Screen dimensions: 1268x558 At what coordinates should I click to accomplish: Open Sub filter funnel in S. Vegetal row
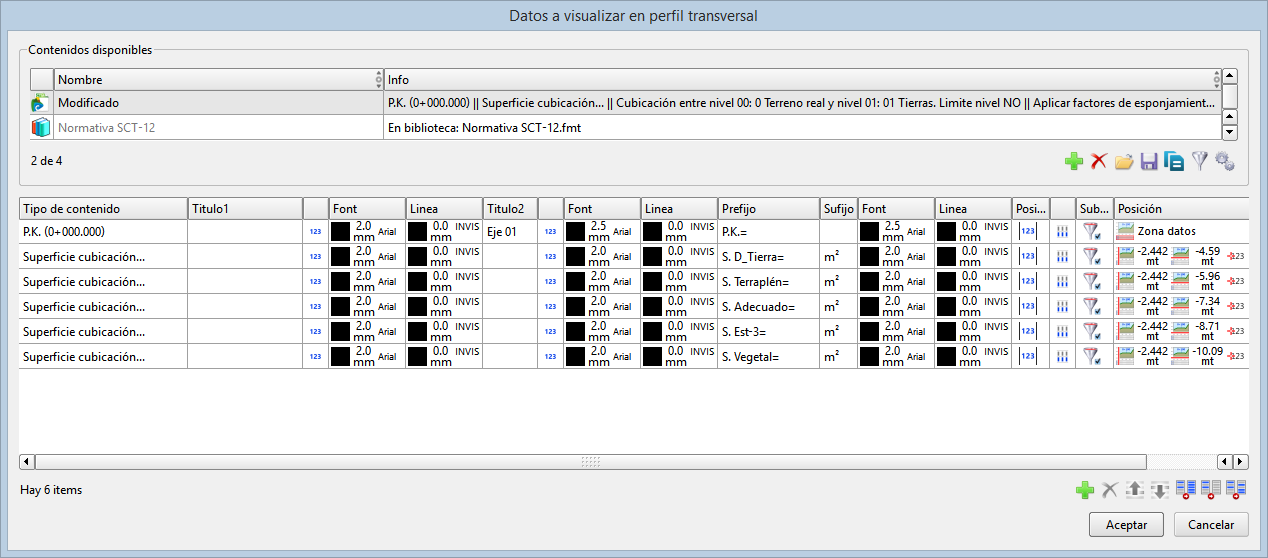coord(1092,356)
